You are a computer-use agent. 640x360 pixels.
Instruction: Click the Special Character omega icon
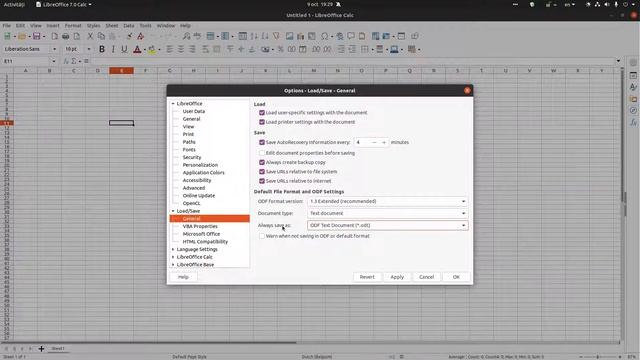click(324, 36)
